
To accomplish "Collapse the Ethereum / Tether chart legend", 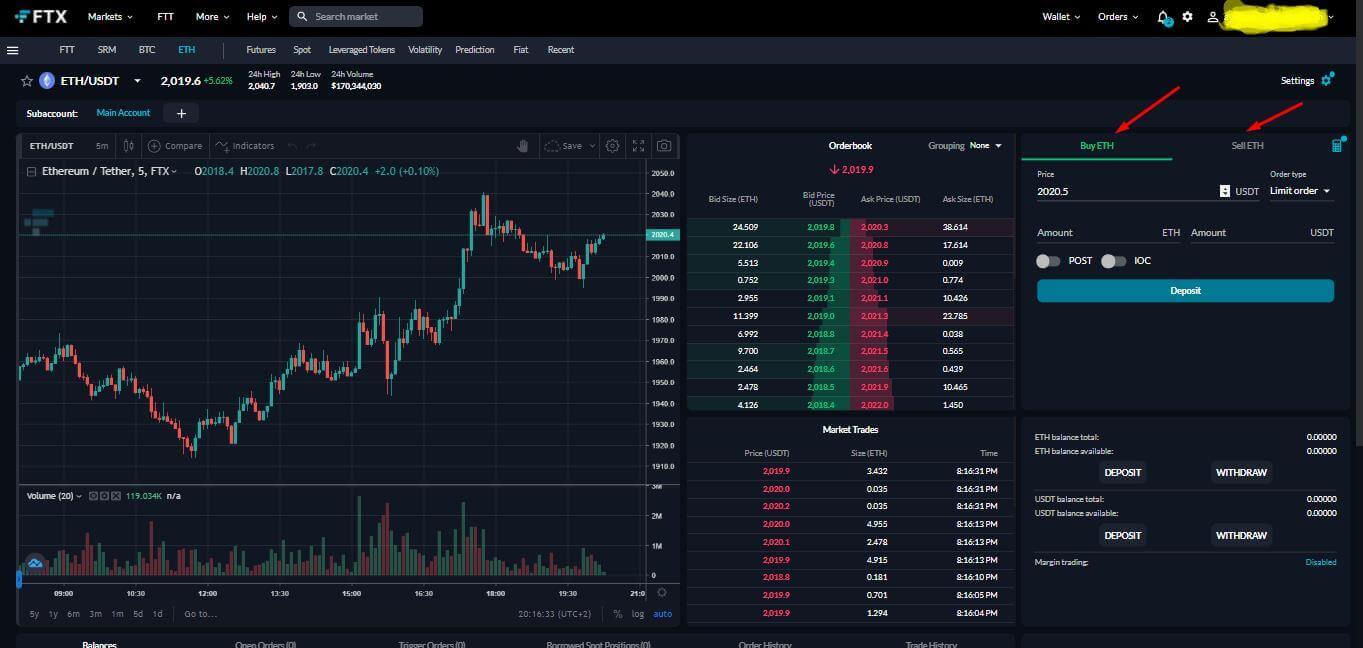I will pyautogui.click(x=31, y=171).
